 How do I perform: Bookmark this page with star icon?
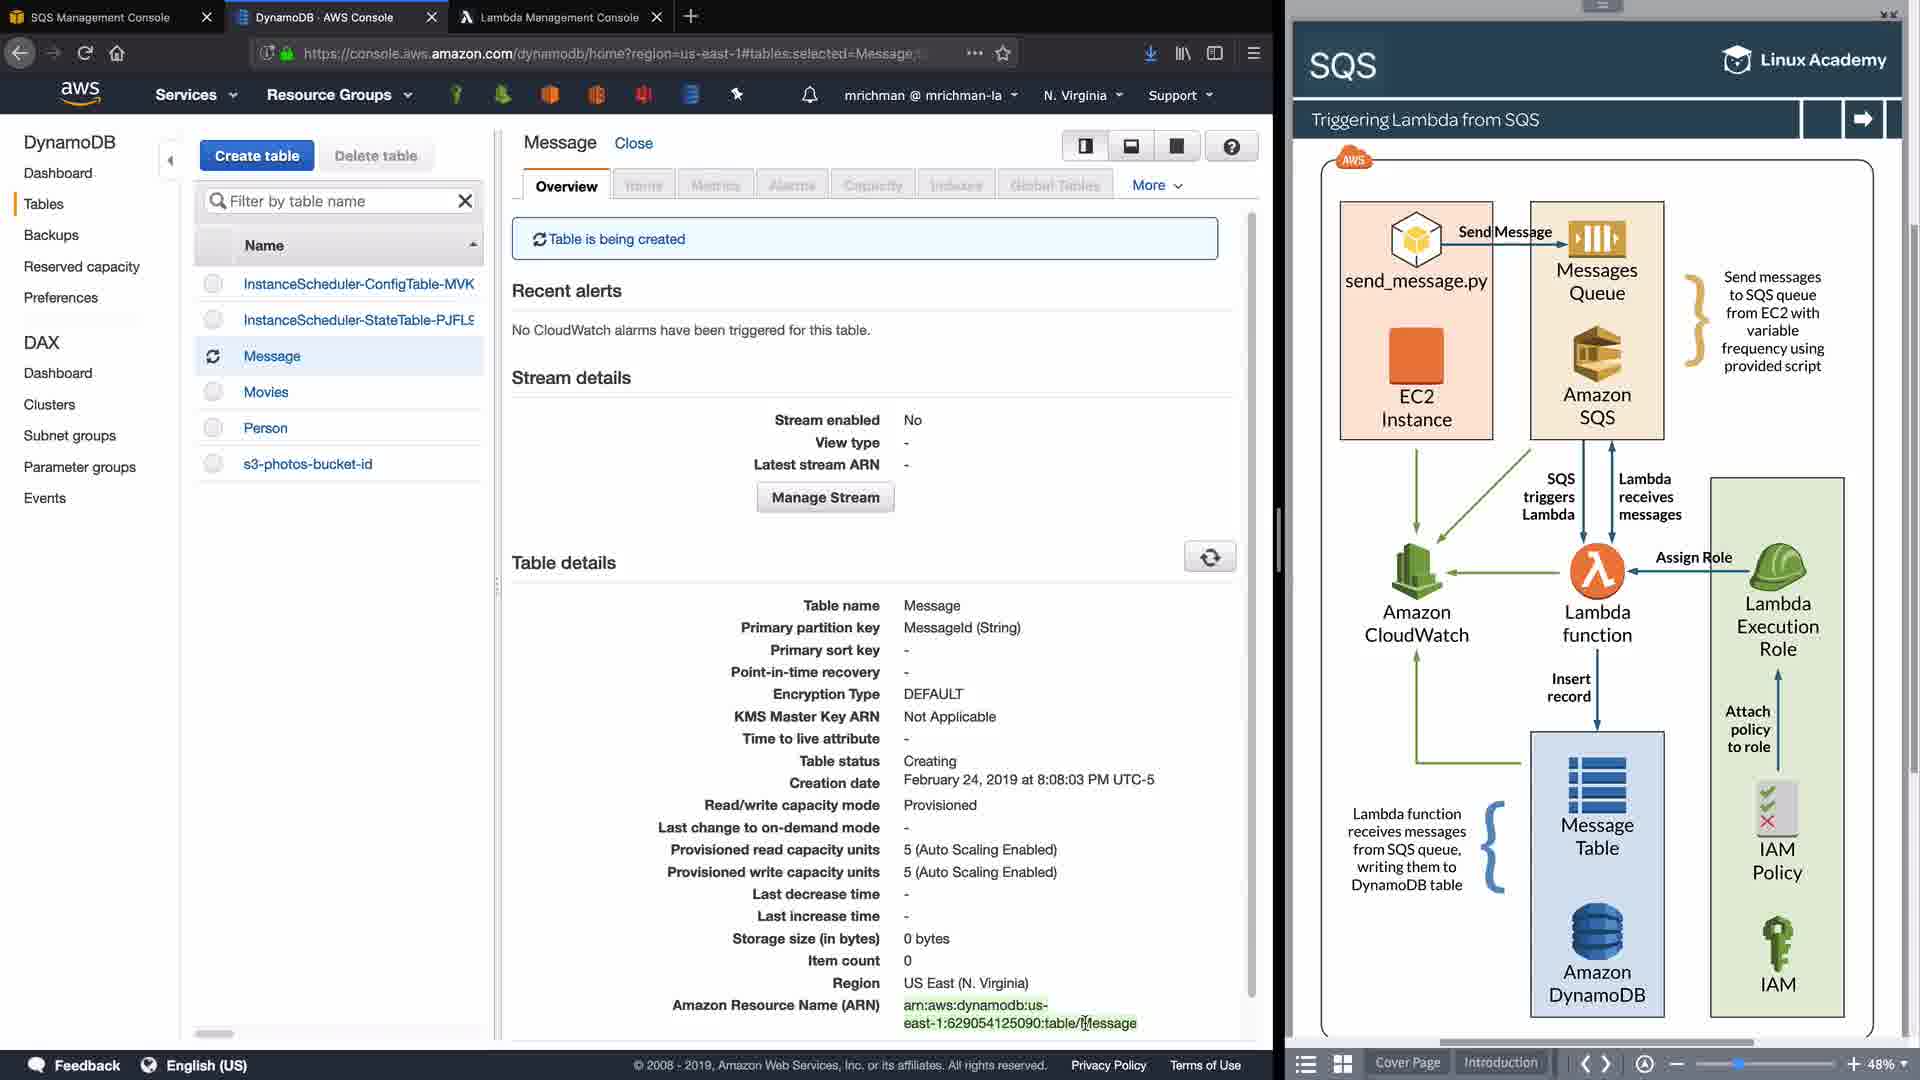coord(1003,53)
